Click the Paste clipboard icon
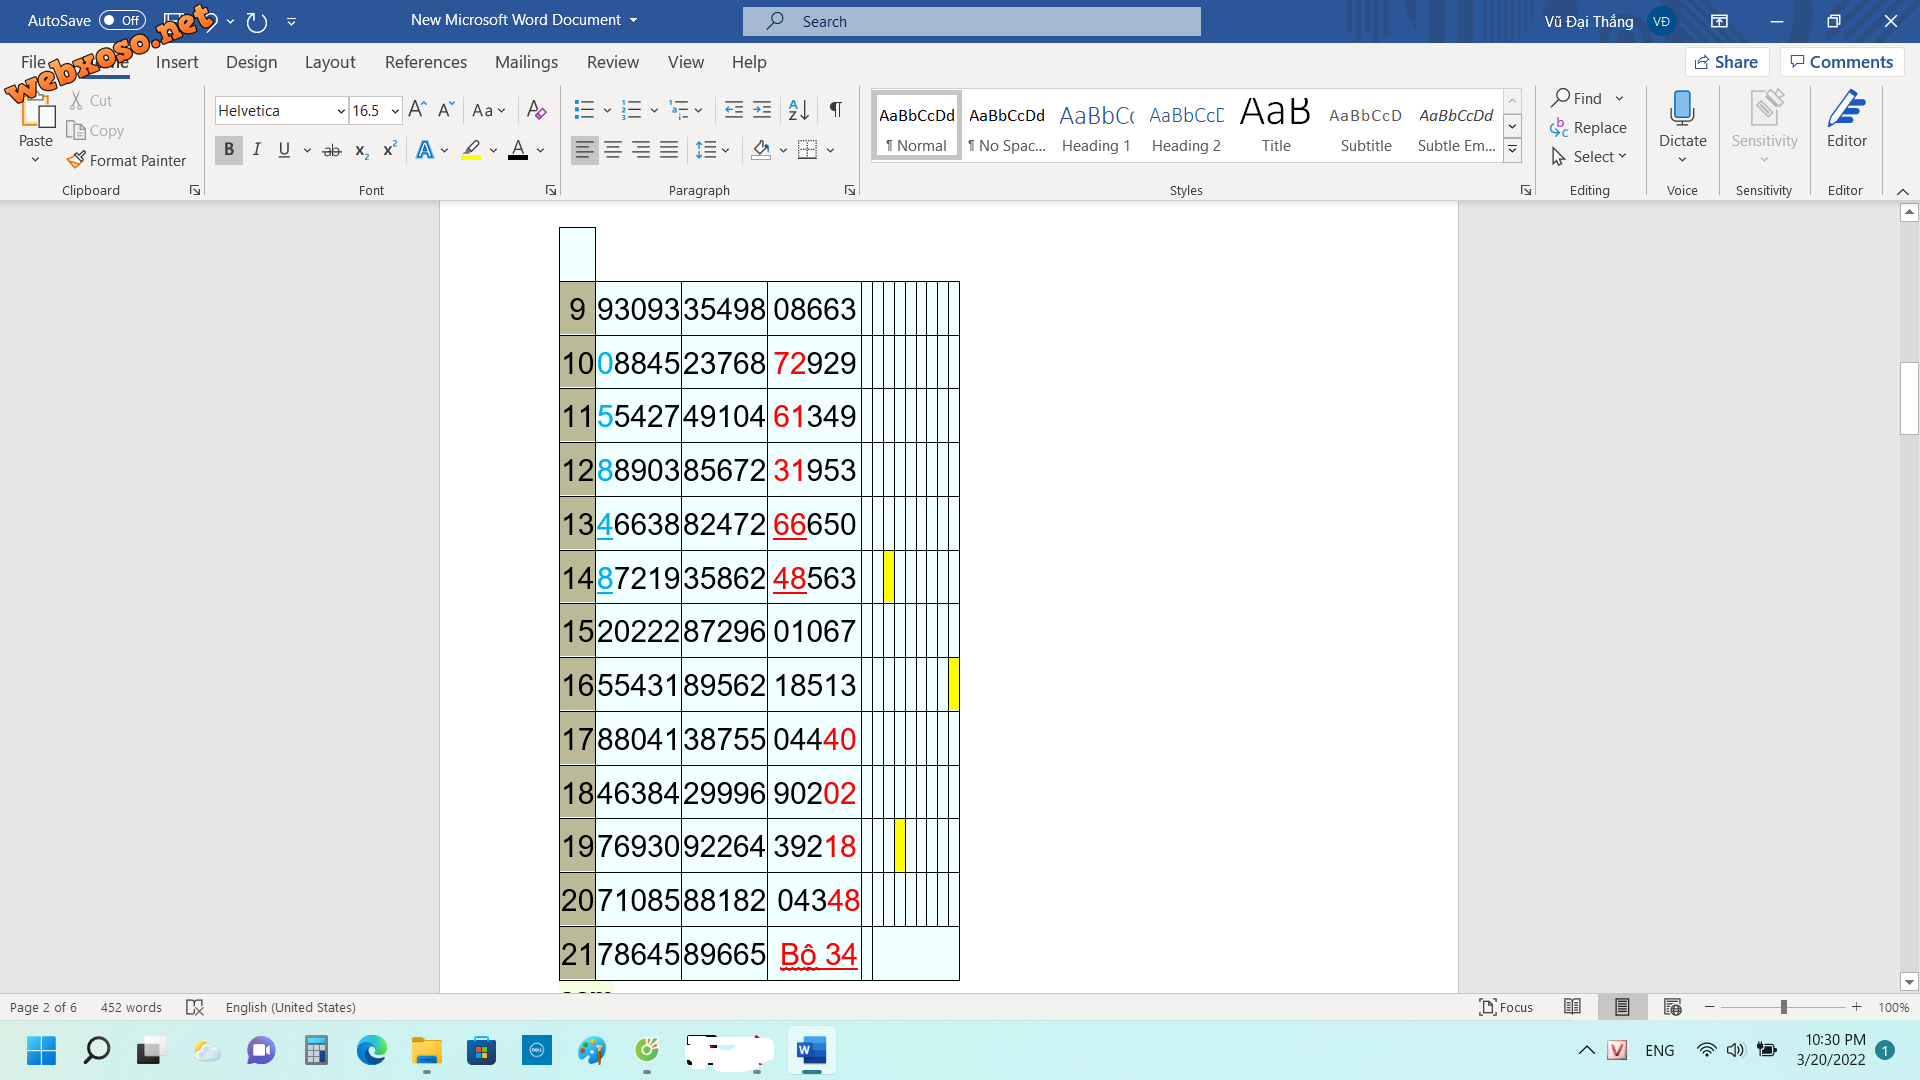The image size is (1920, 1080). point(36,112)
